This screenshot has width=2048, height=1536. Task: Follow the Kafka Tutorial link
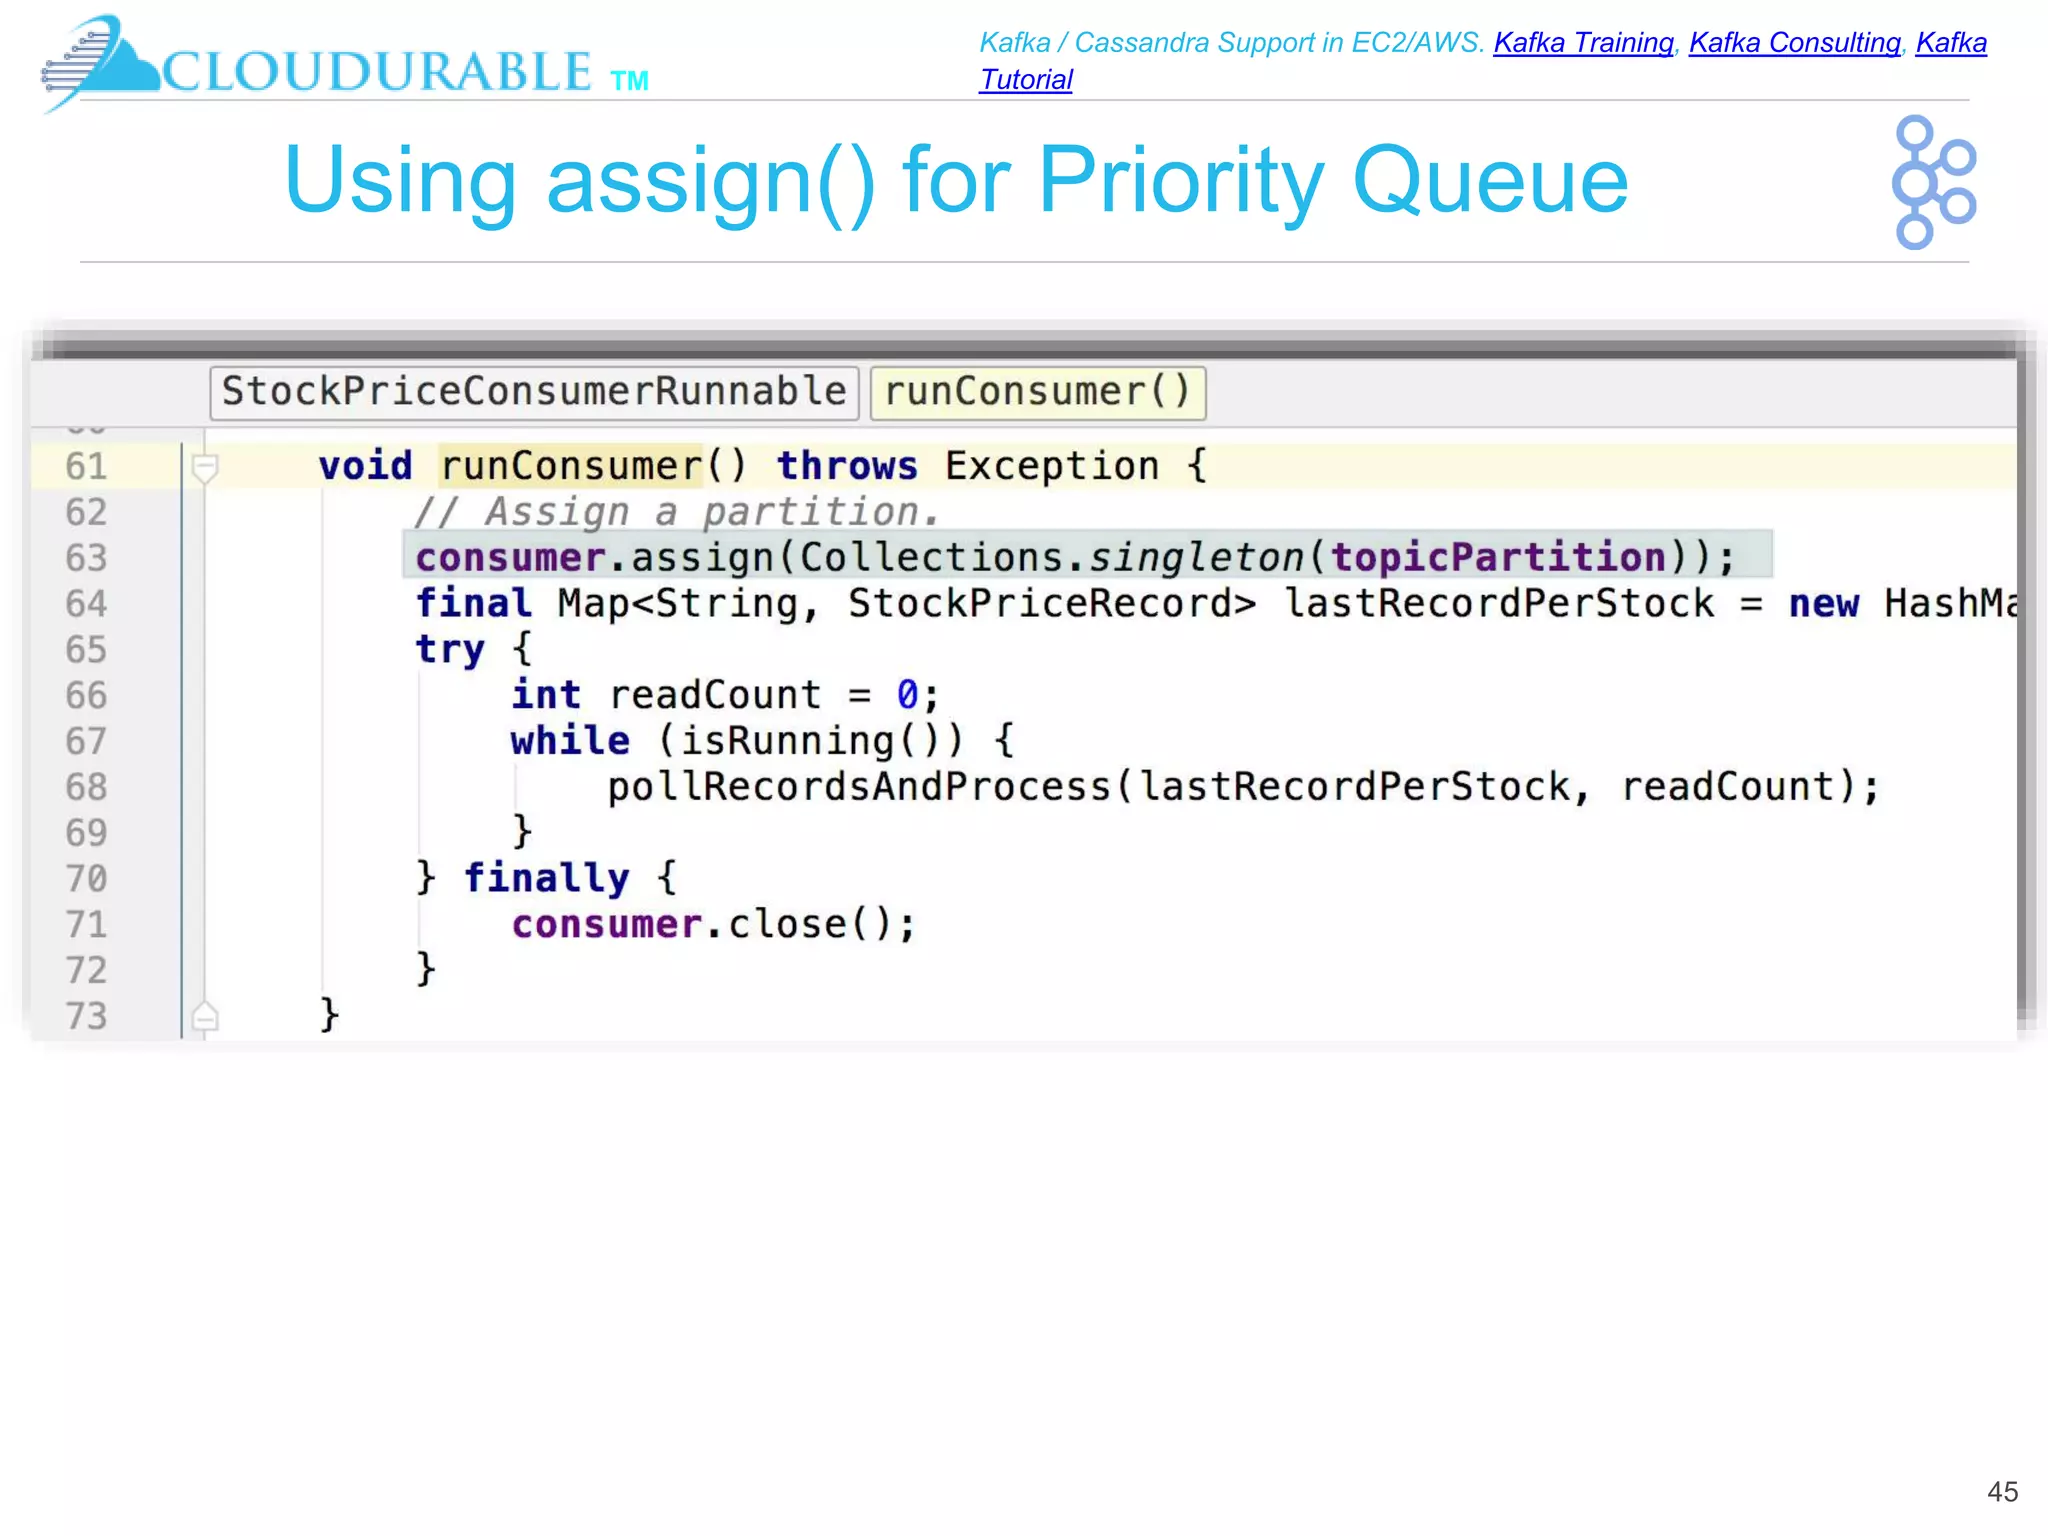tap(1026, 80)
